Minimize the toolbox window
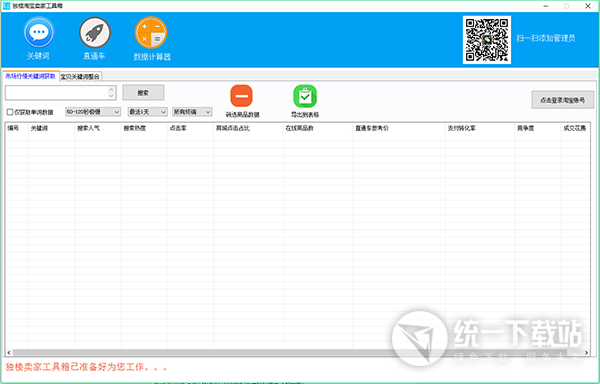600x384 pixels. 546,6
